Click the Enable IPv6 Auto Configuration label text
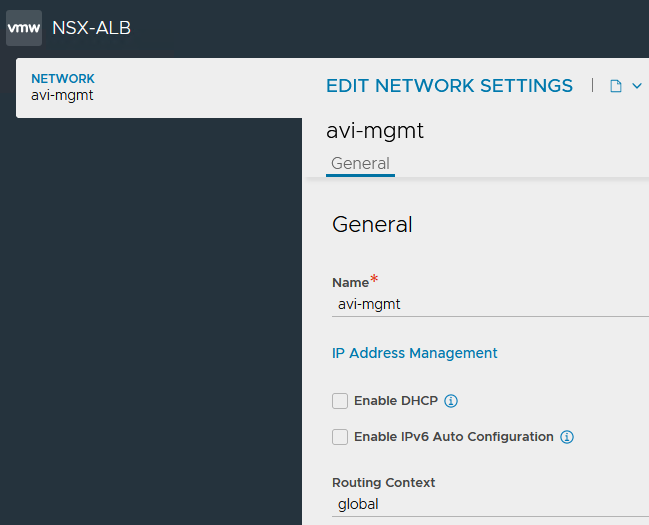This screenshot has height=525, width=649. point(453,437)
